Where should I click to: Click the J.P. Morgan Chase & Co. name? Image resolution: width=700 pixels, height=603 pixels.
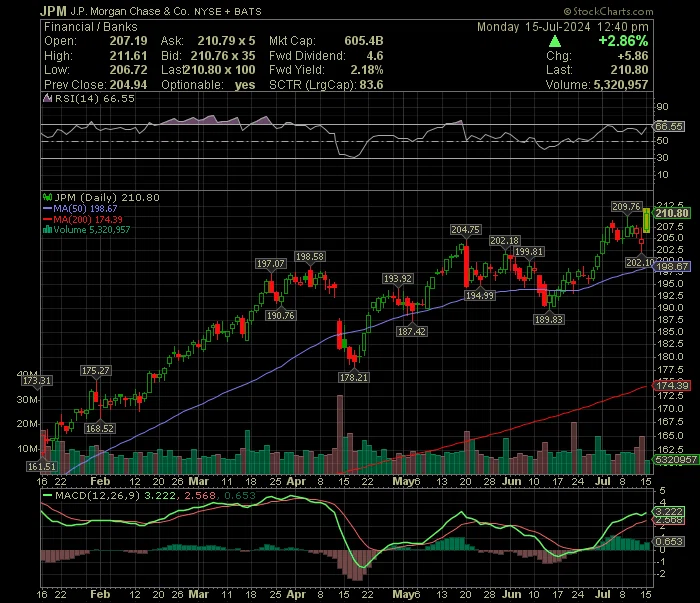(130, 12)
